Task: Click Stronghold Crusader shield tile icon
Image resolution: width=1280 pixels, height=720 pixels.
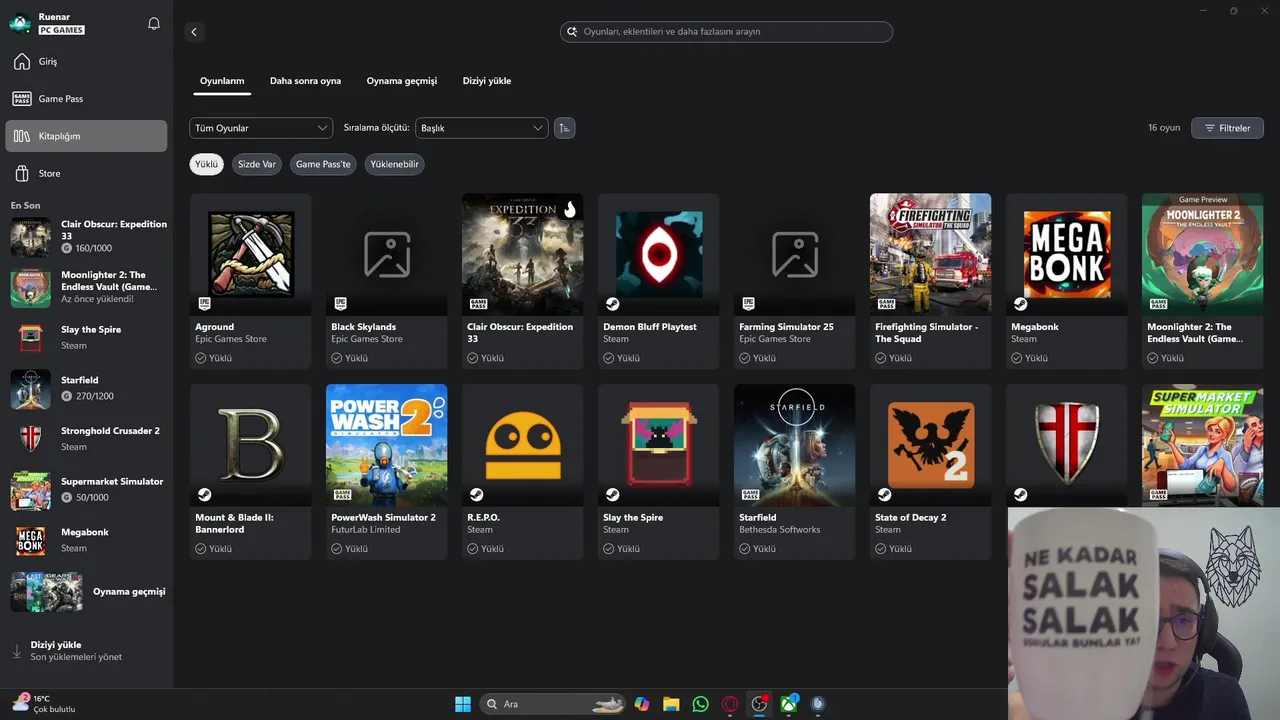Action: 1066,445
